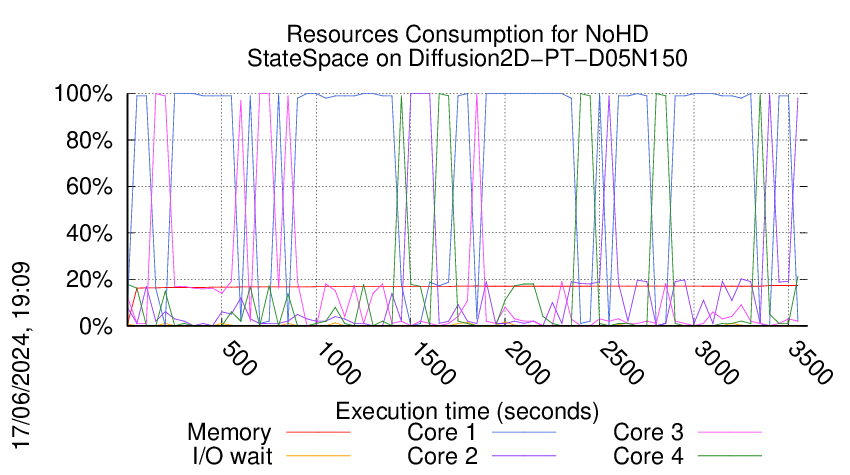The height and width of the screenshot is (475, 850).
Task: Click the red Memory legend line sample
Action: (x=318, y=432)
